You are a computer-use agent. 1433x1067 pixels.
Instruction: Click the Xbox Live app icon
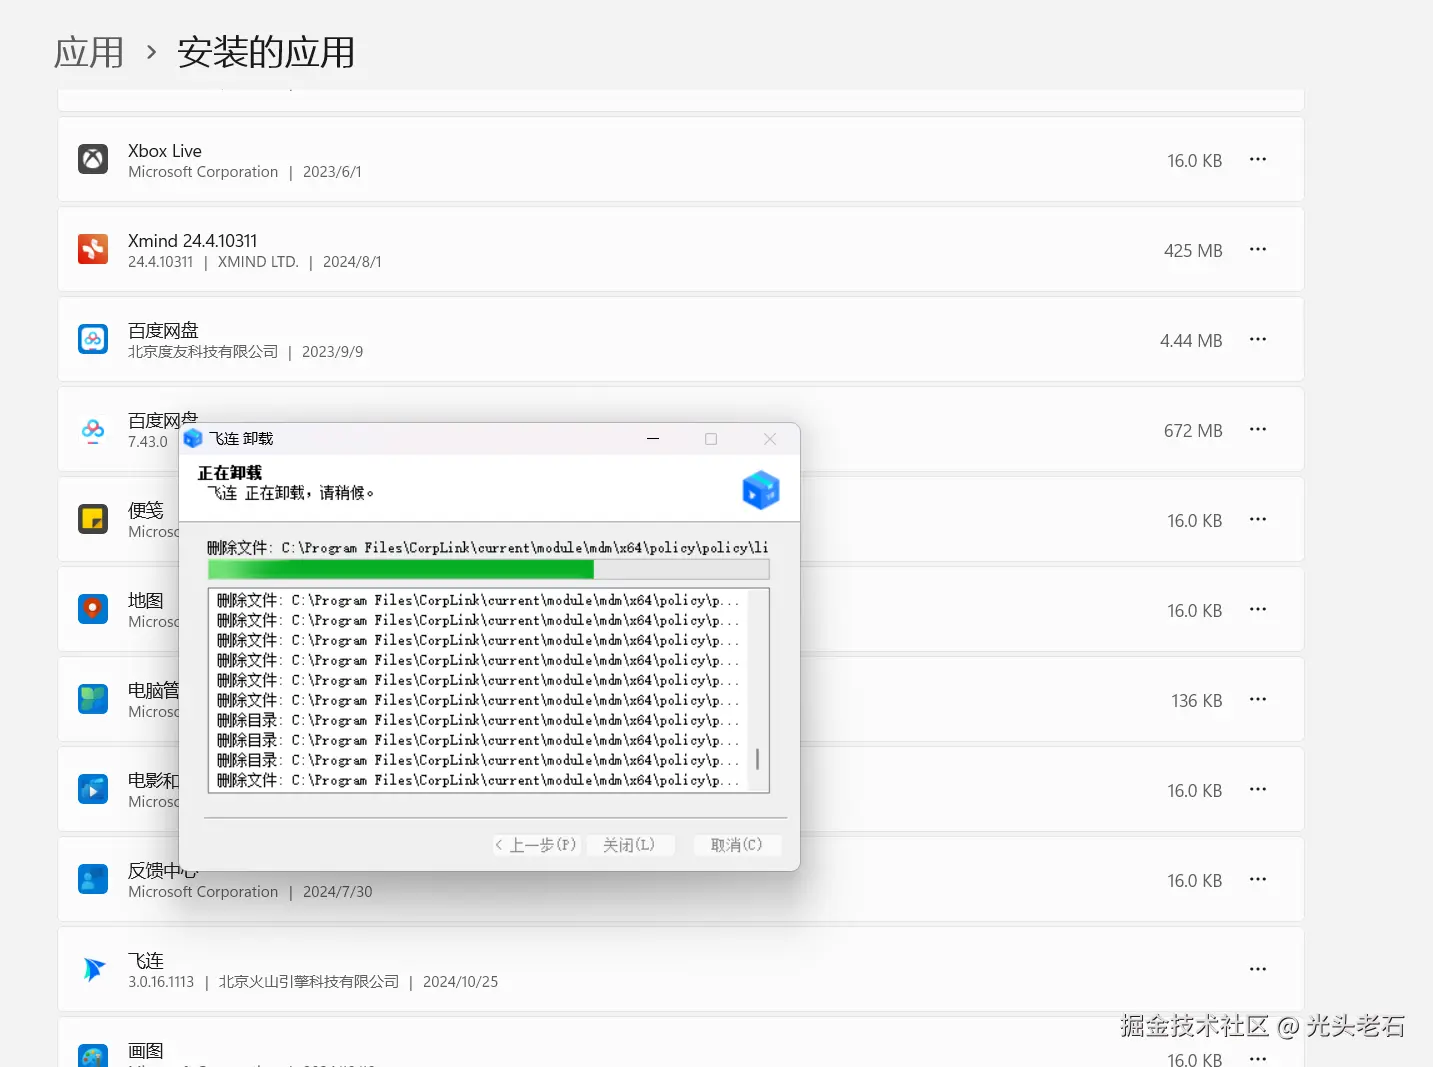tap(93, 159)
